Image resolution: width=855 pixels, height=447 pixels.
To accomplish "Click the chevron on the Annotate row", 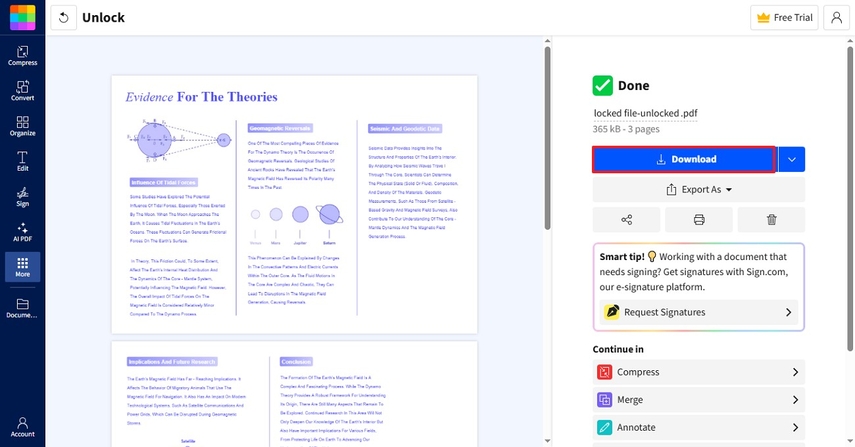I will pyautogui.click(x=796, y=427).
